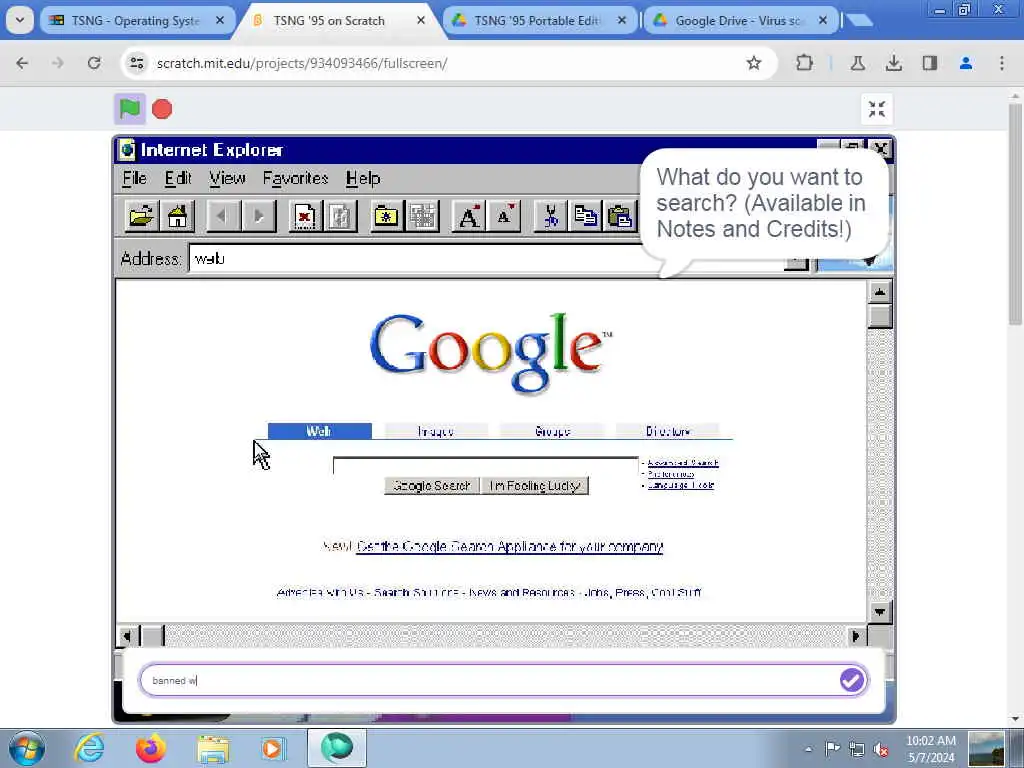Open Chrome tab search dropdown

tap(20, 20)
